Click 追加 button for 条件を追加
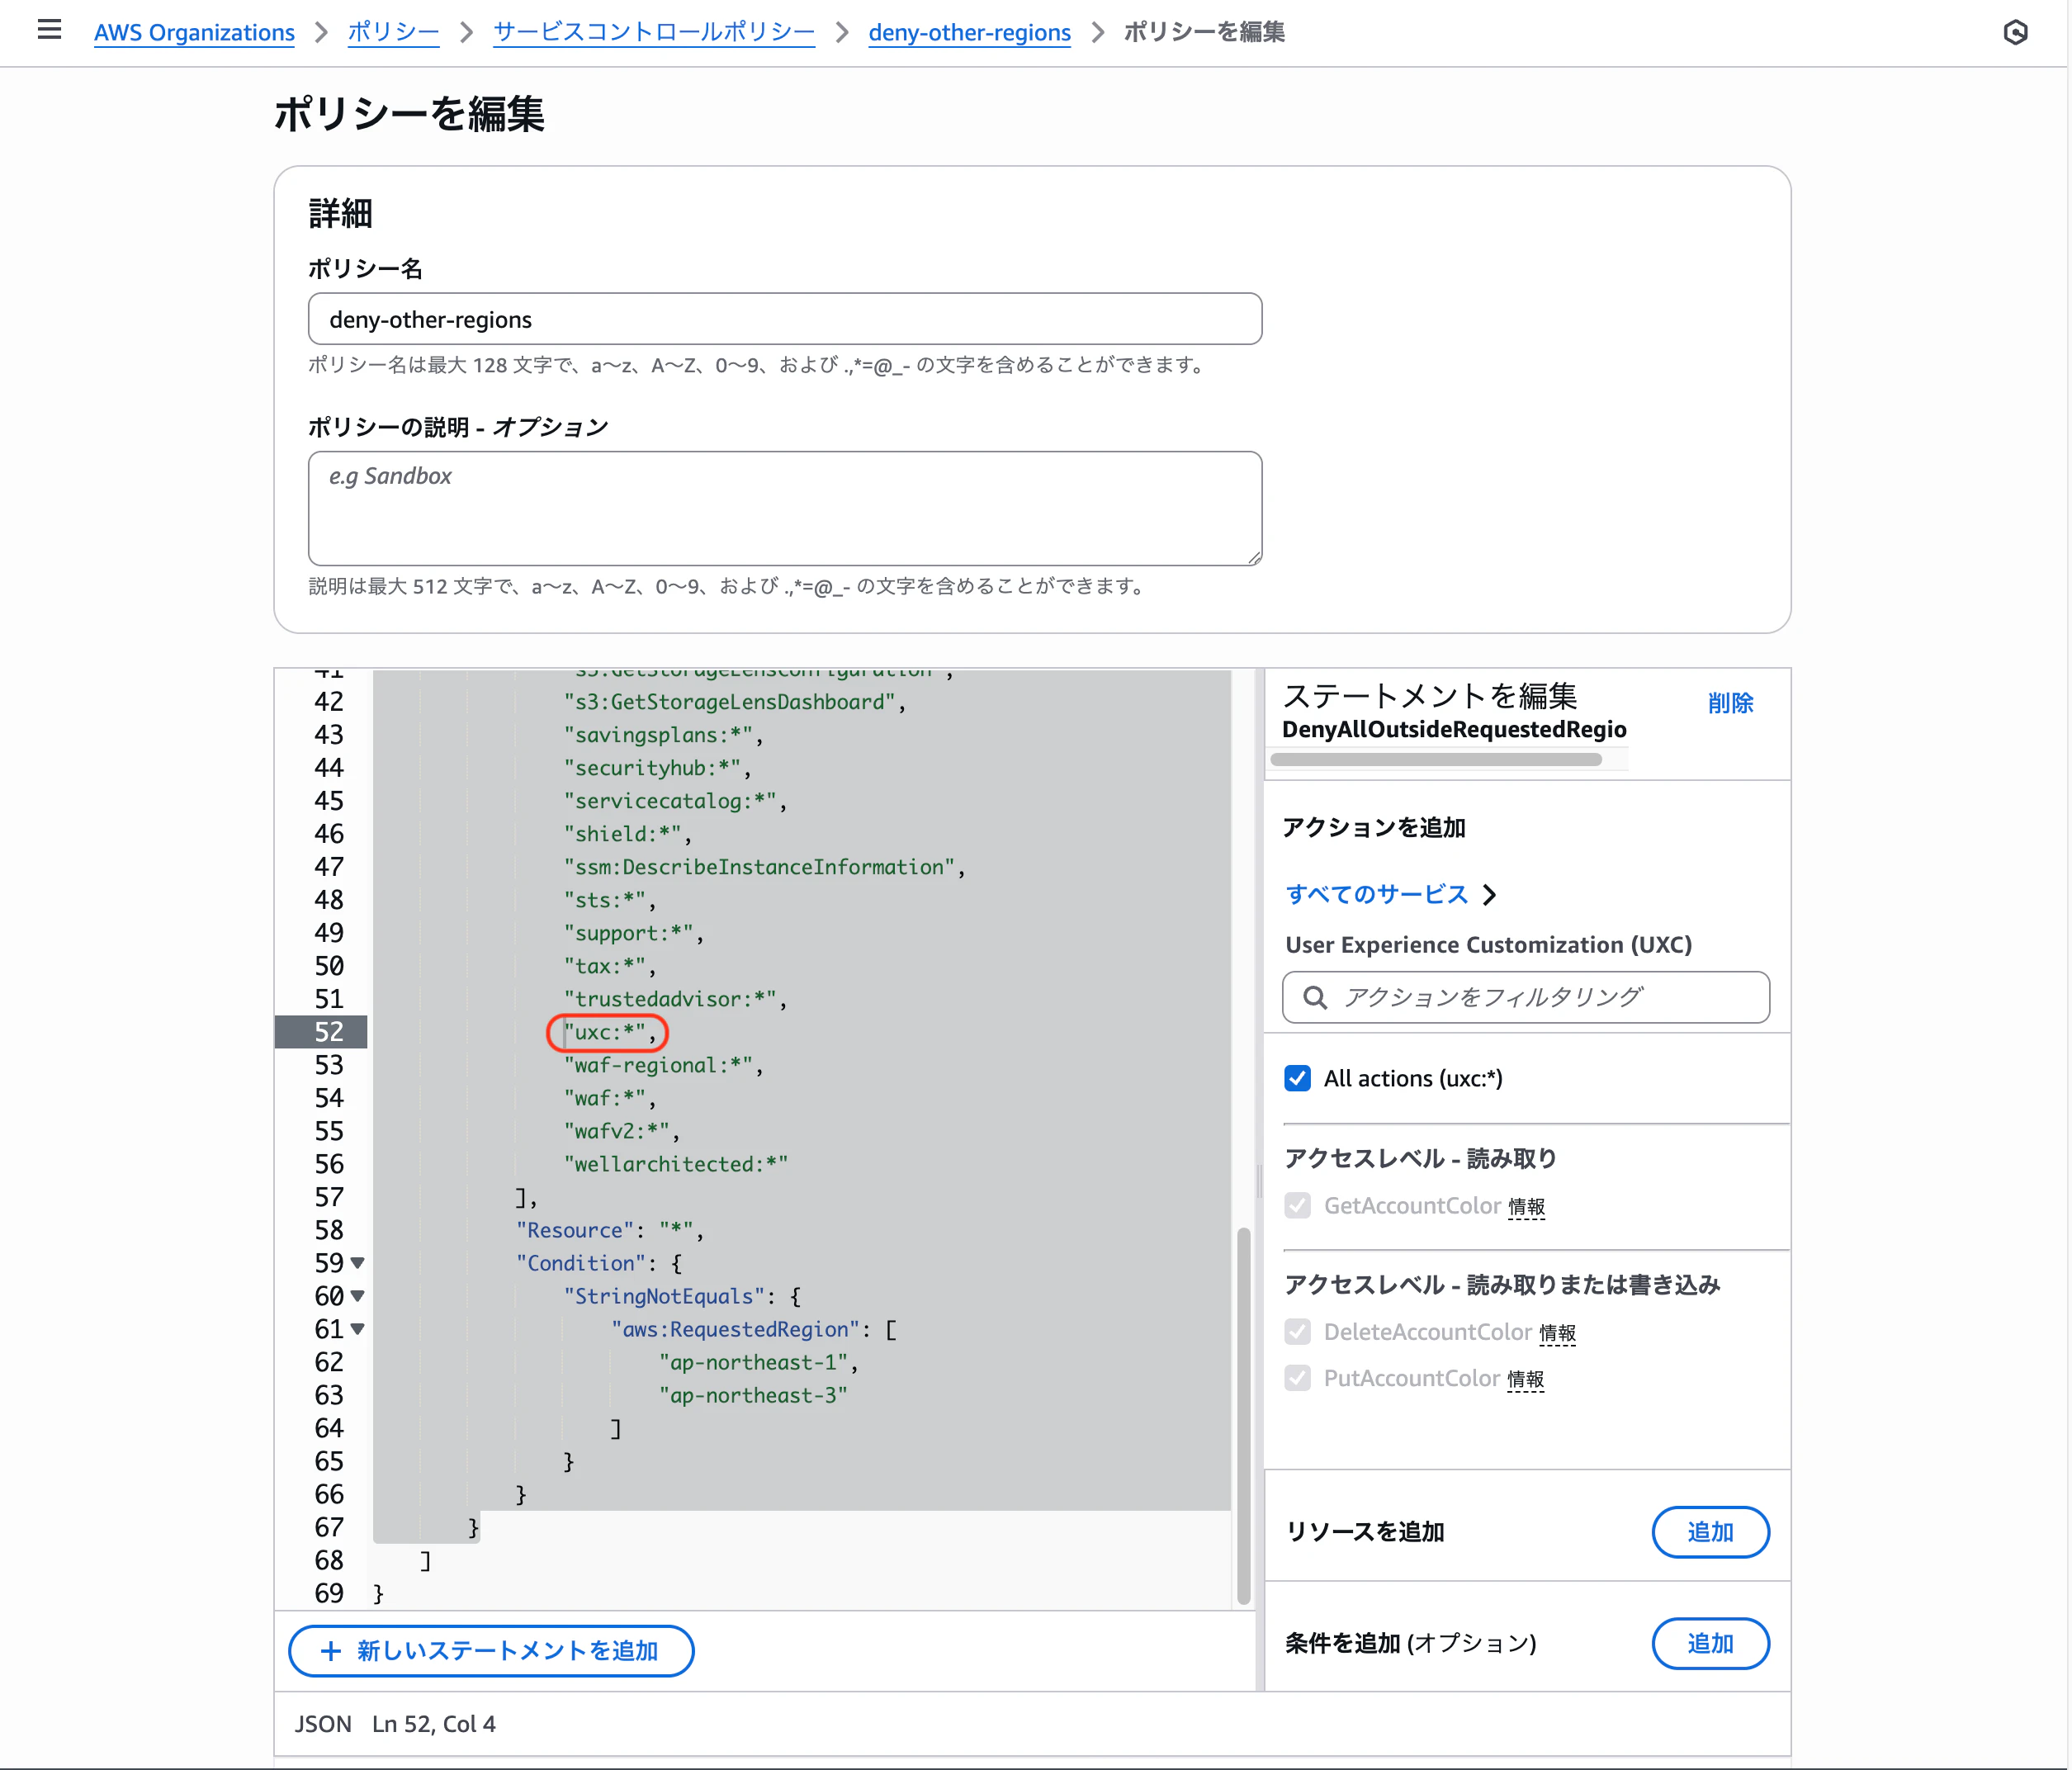Viewport: 2072px width, 1770px height. pyautogui.click(x=1710, y=1643)
